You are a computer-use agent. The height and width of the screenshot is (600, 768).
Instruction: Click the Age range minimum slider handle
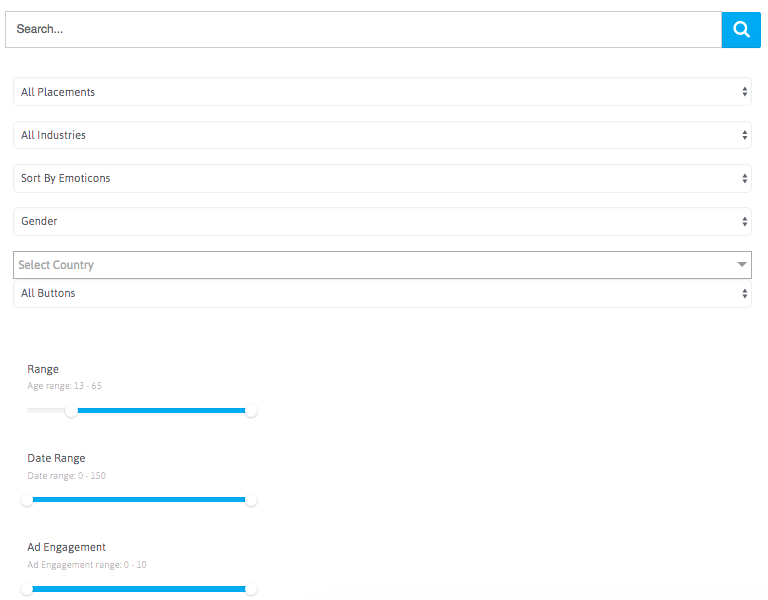click(72, 411)
